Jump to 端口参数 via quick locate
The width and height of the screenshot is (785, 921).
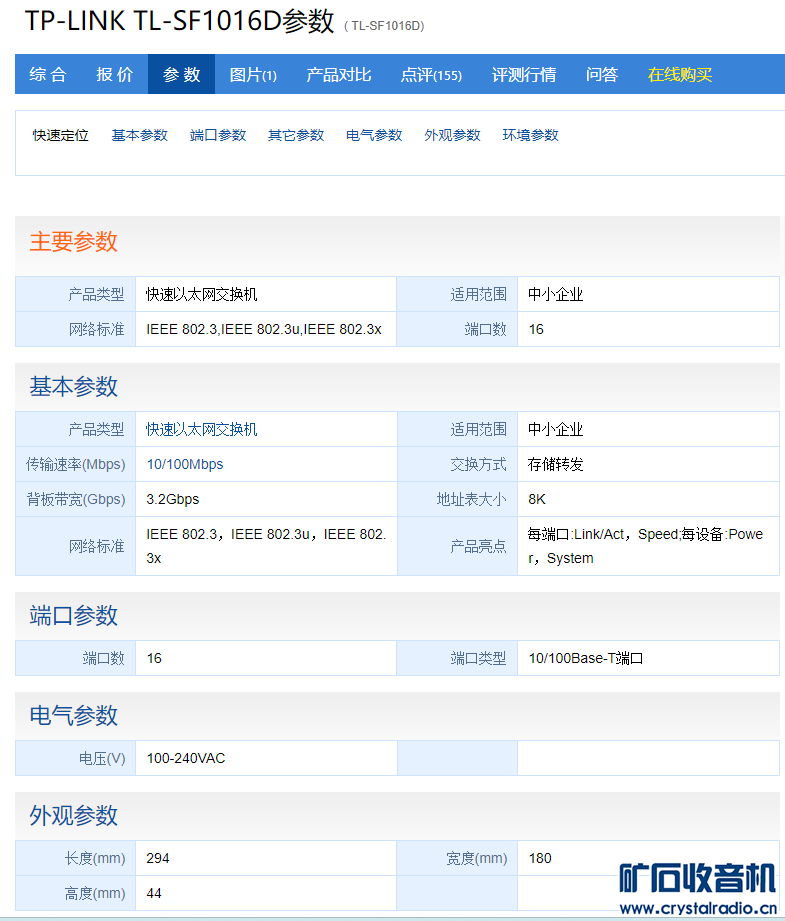[x=218, y=135]
